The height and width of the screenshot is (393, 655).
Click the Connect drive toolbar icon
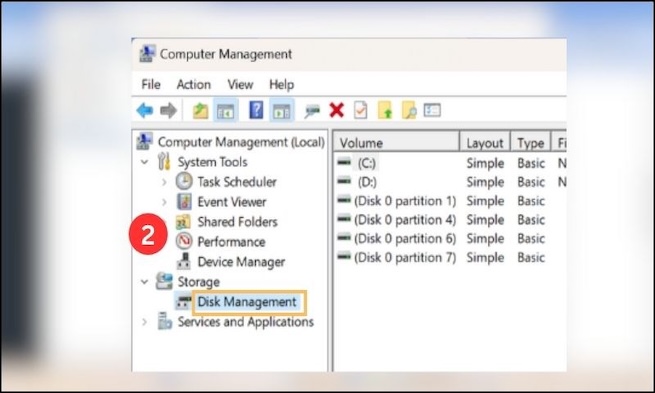pyautogui.click(x=312, y=111)
